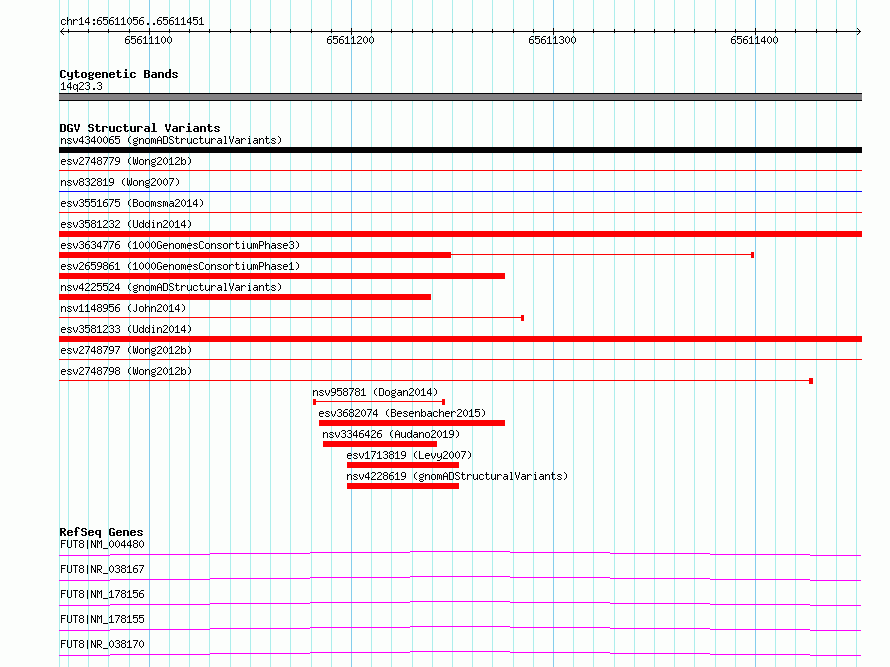
Task: Select transcript FUT8|NM_004480
Action: pyautogui.click(x=102, y=544)
